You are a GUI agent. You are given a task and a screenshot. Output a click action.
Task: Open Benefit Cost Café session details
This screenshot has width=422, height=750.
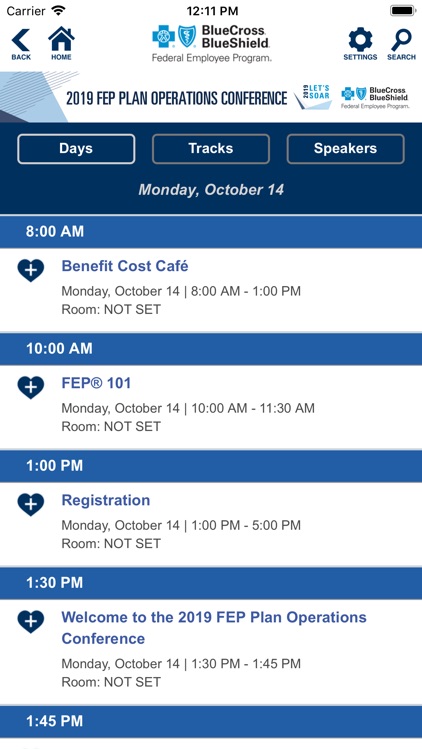[x=125, y=266]
